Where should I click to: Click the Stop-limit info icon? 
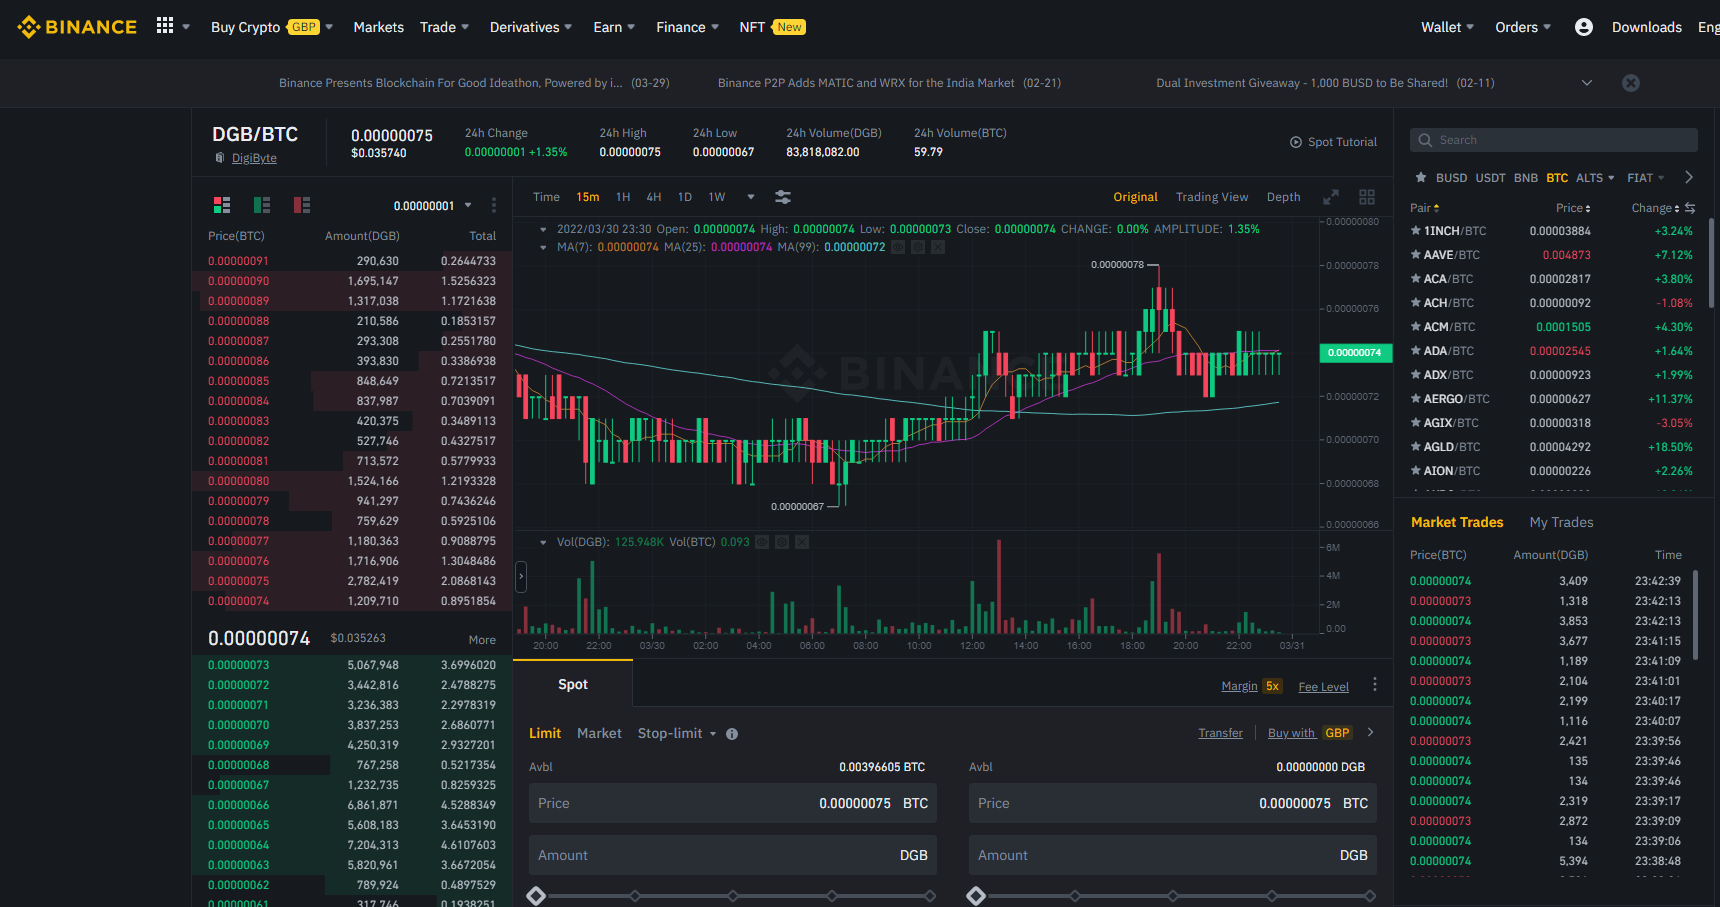tap(732, 734)
